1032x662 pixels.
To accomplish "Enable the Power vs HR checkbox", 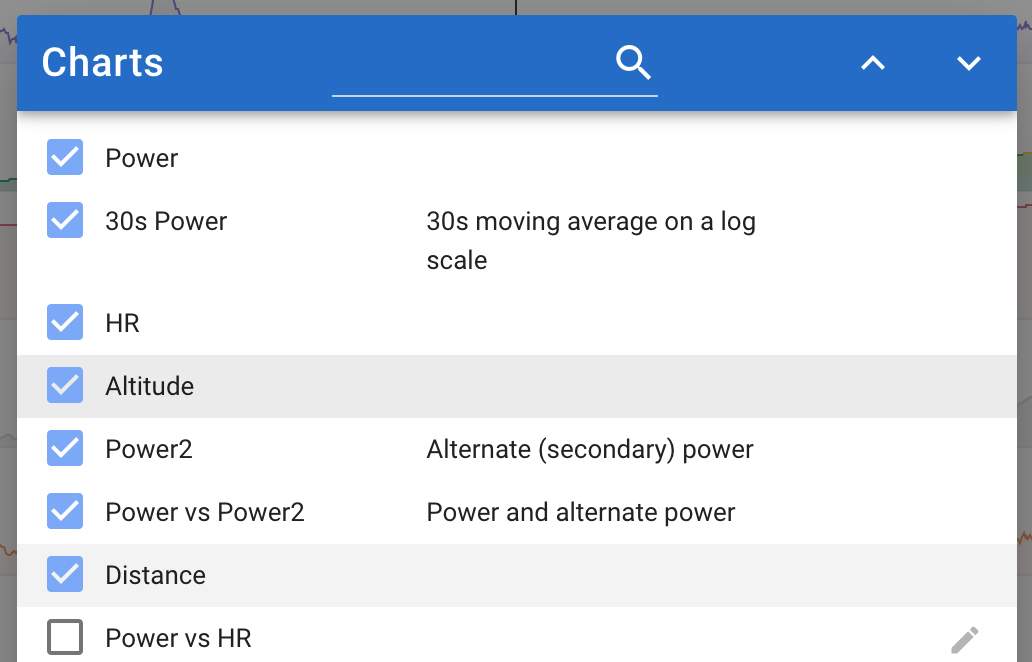I will click(65, 638).
